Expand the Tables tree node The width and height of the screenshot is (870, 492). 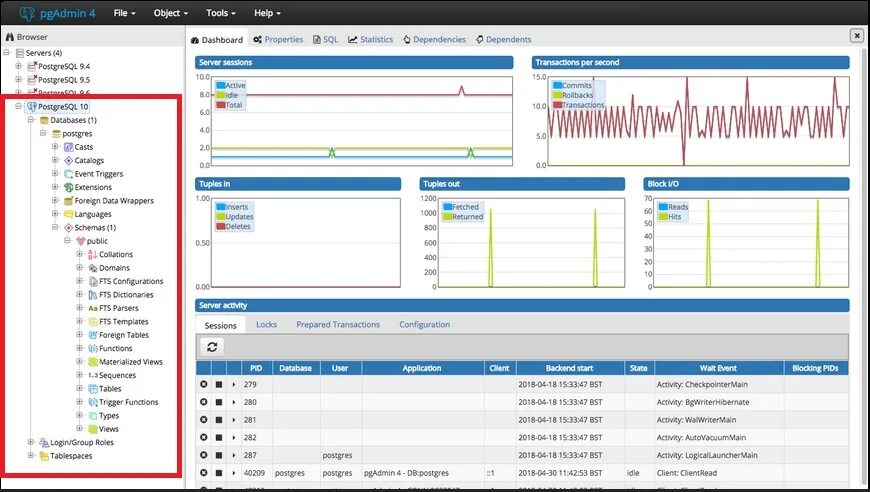[79, 388]
